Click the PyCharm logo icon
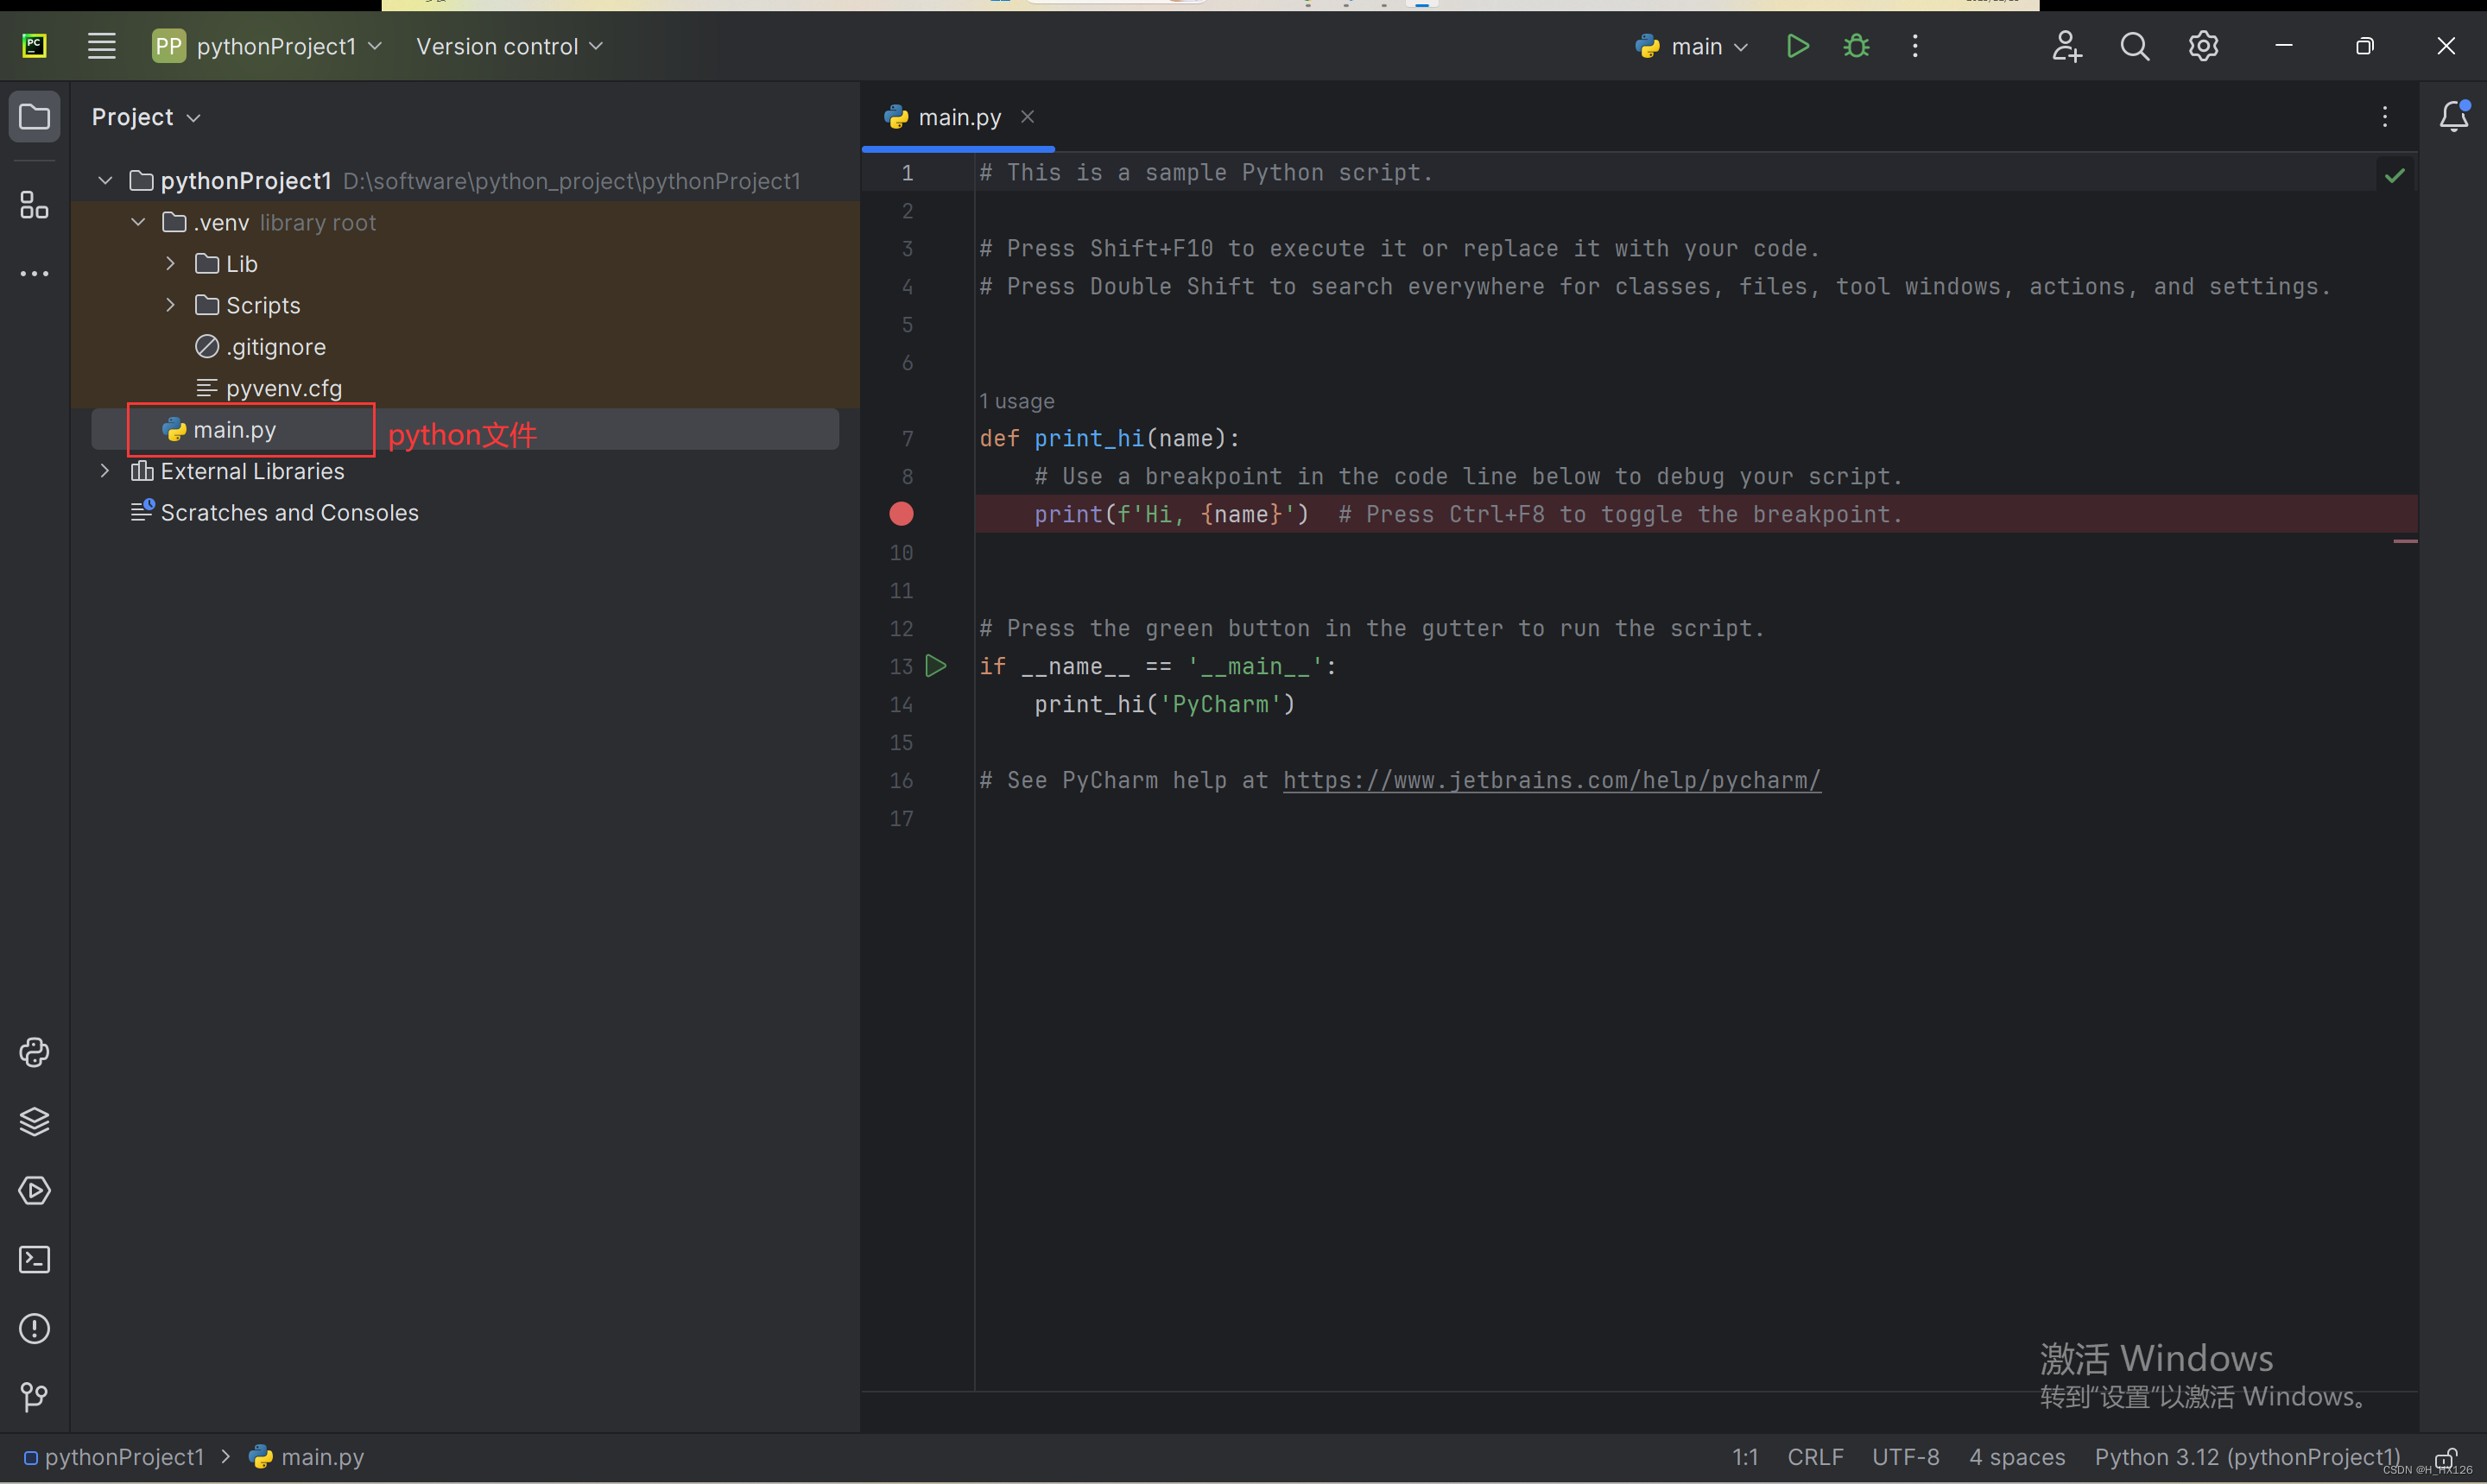Image resolution: width=2487 pixels, height=1484 pixels. [x=34, y=46]
